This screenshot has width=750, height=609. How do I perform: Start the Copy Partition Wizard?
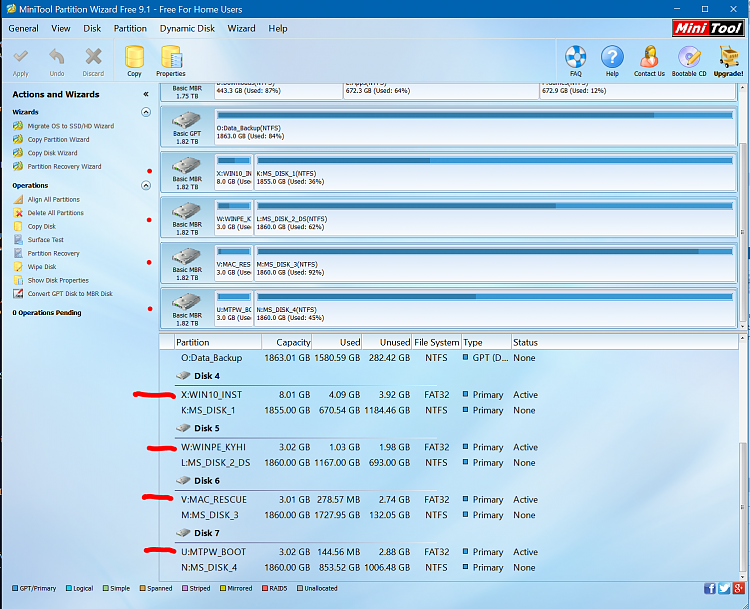(x=58, y=140)
